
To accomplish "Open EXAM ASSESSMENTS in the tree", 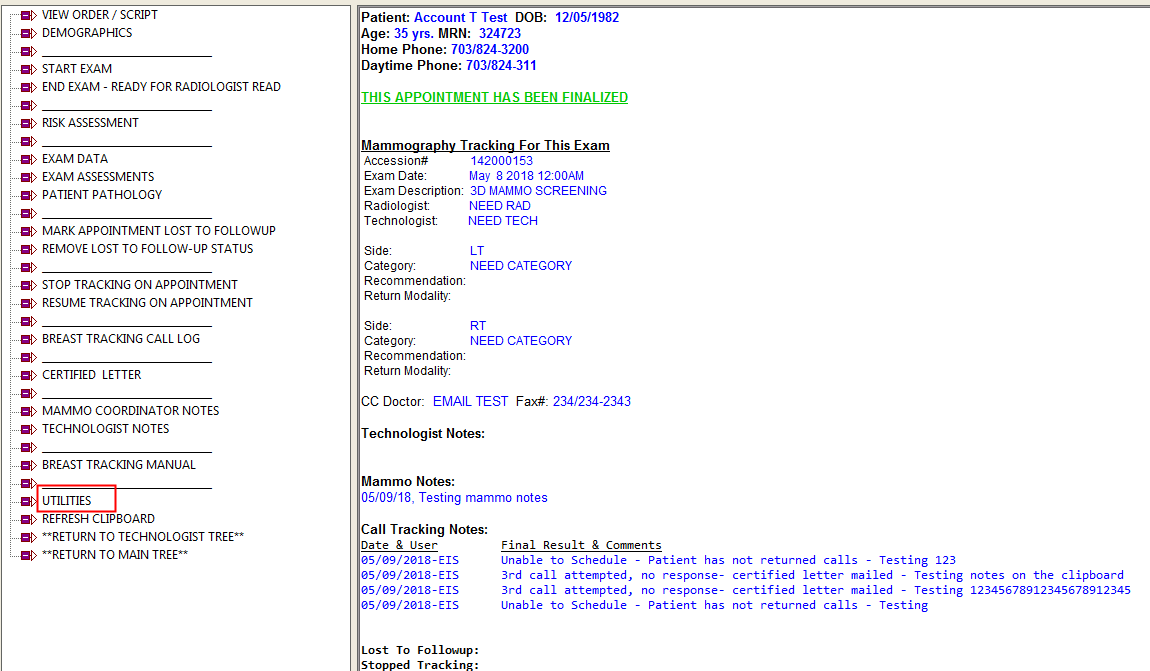I will pyautogui.click(x=98, y=177).
